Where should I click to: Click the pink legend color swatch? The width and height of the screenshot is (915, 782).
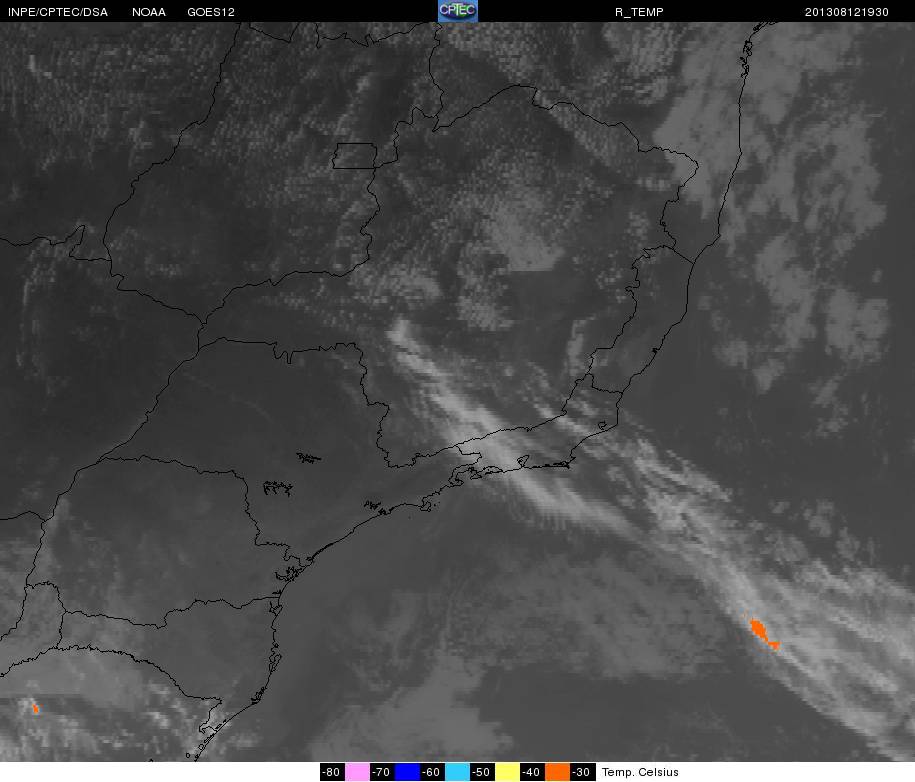coord(357,772)
